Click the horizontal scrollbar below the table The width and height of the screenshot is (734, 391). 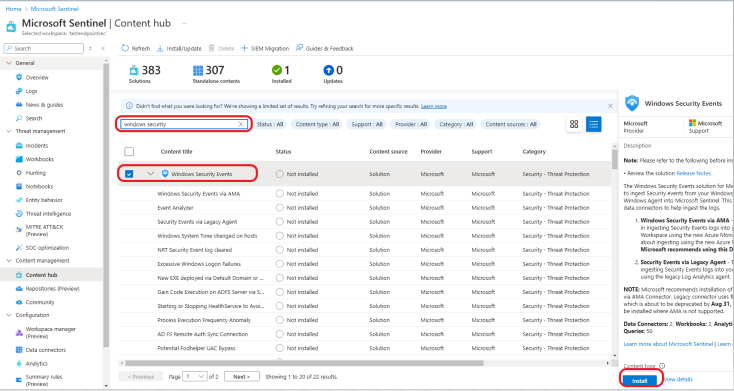[304, 363]
